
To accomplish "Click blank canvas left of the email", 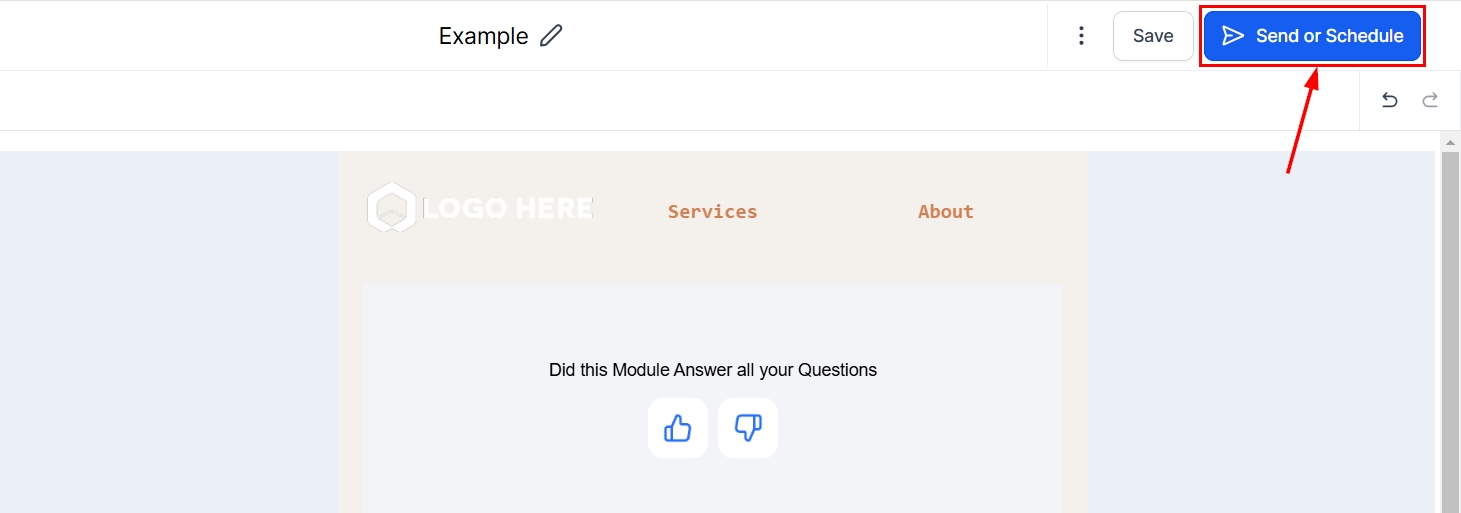I will pyautogui.click(x=170, y=330).
